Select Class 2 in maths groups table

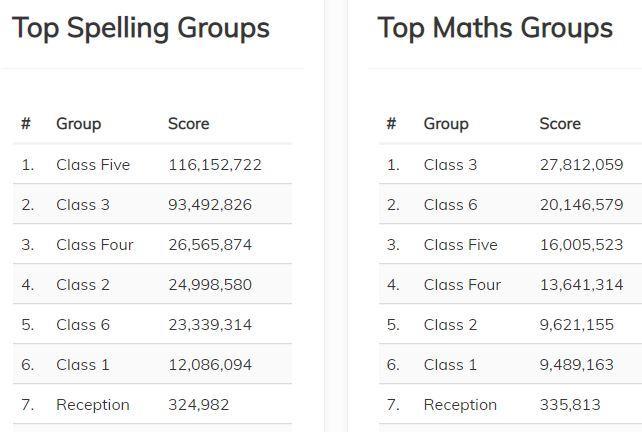coord(450,325)
